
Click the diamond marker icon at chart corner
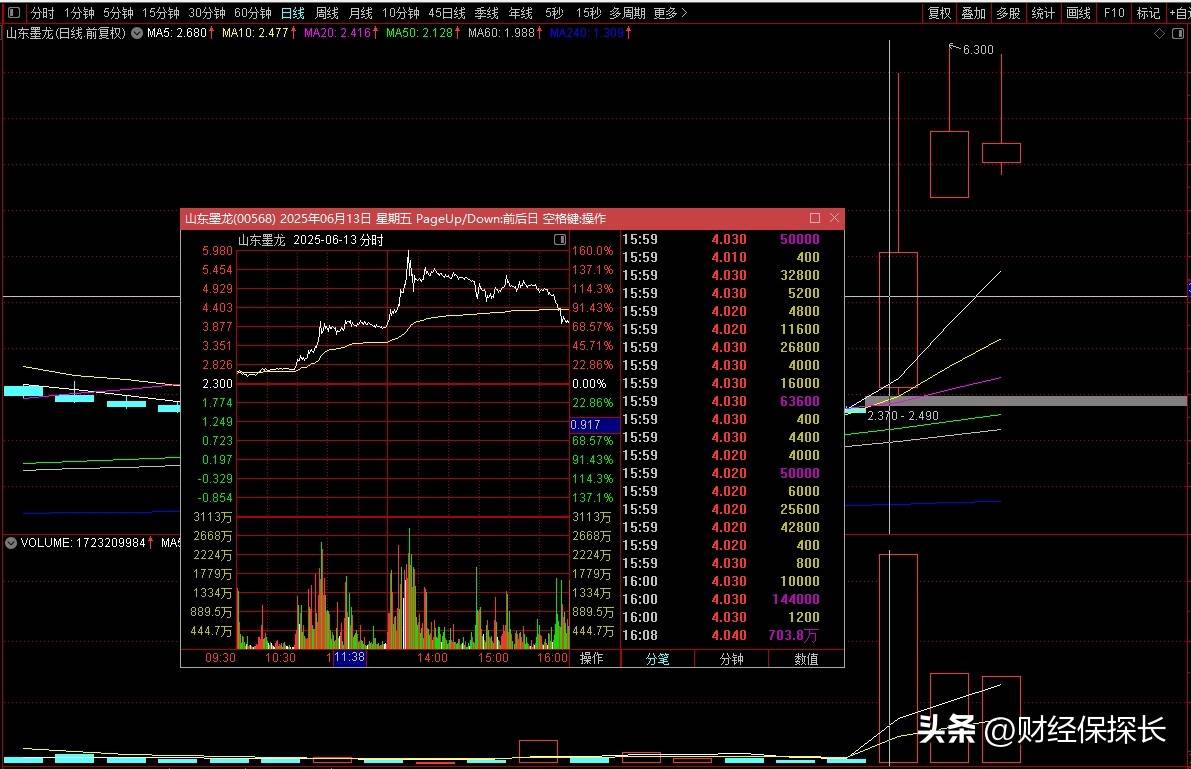click(x=1159, y=33)
